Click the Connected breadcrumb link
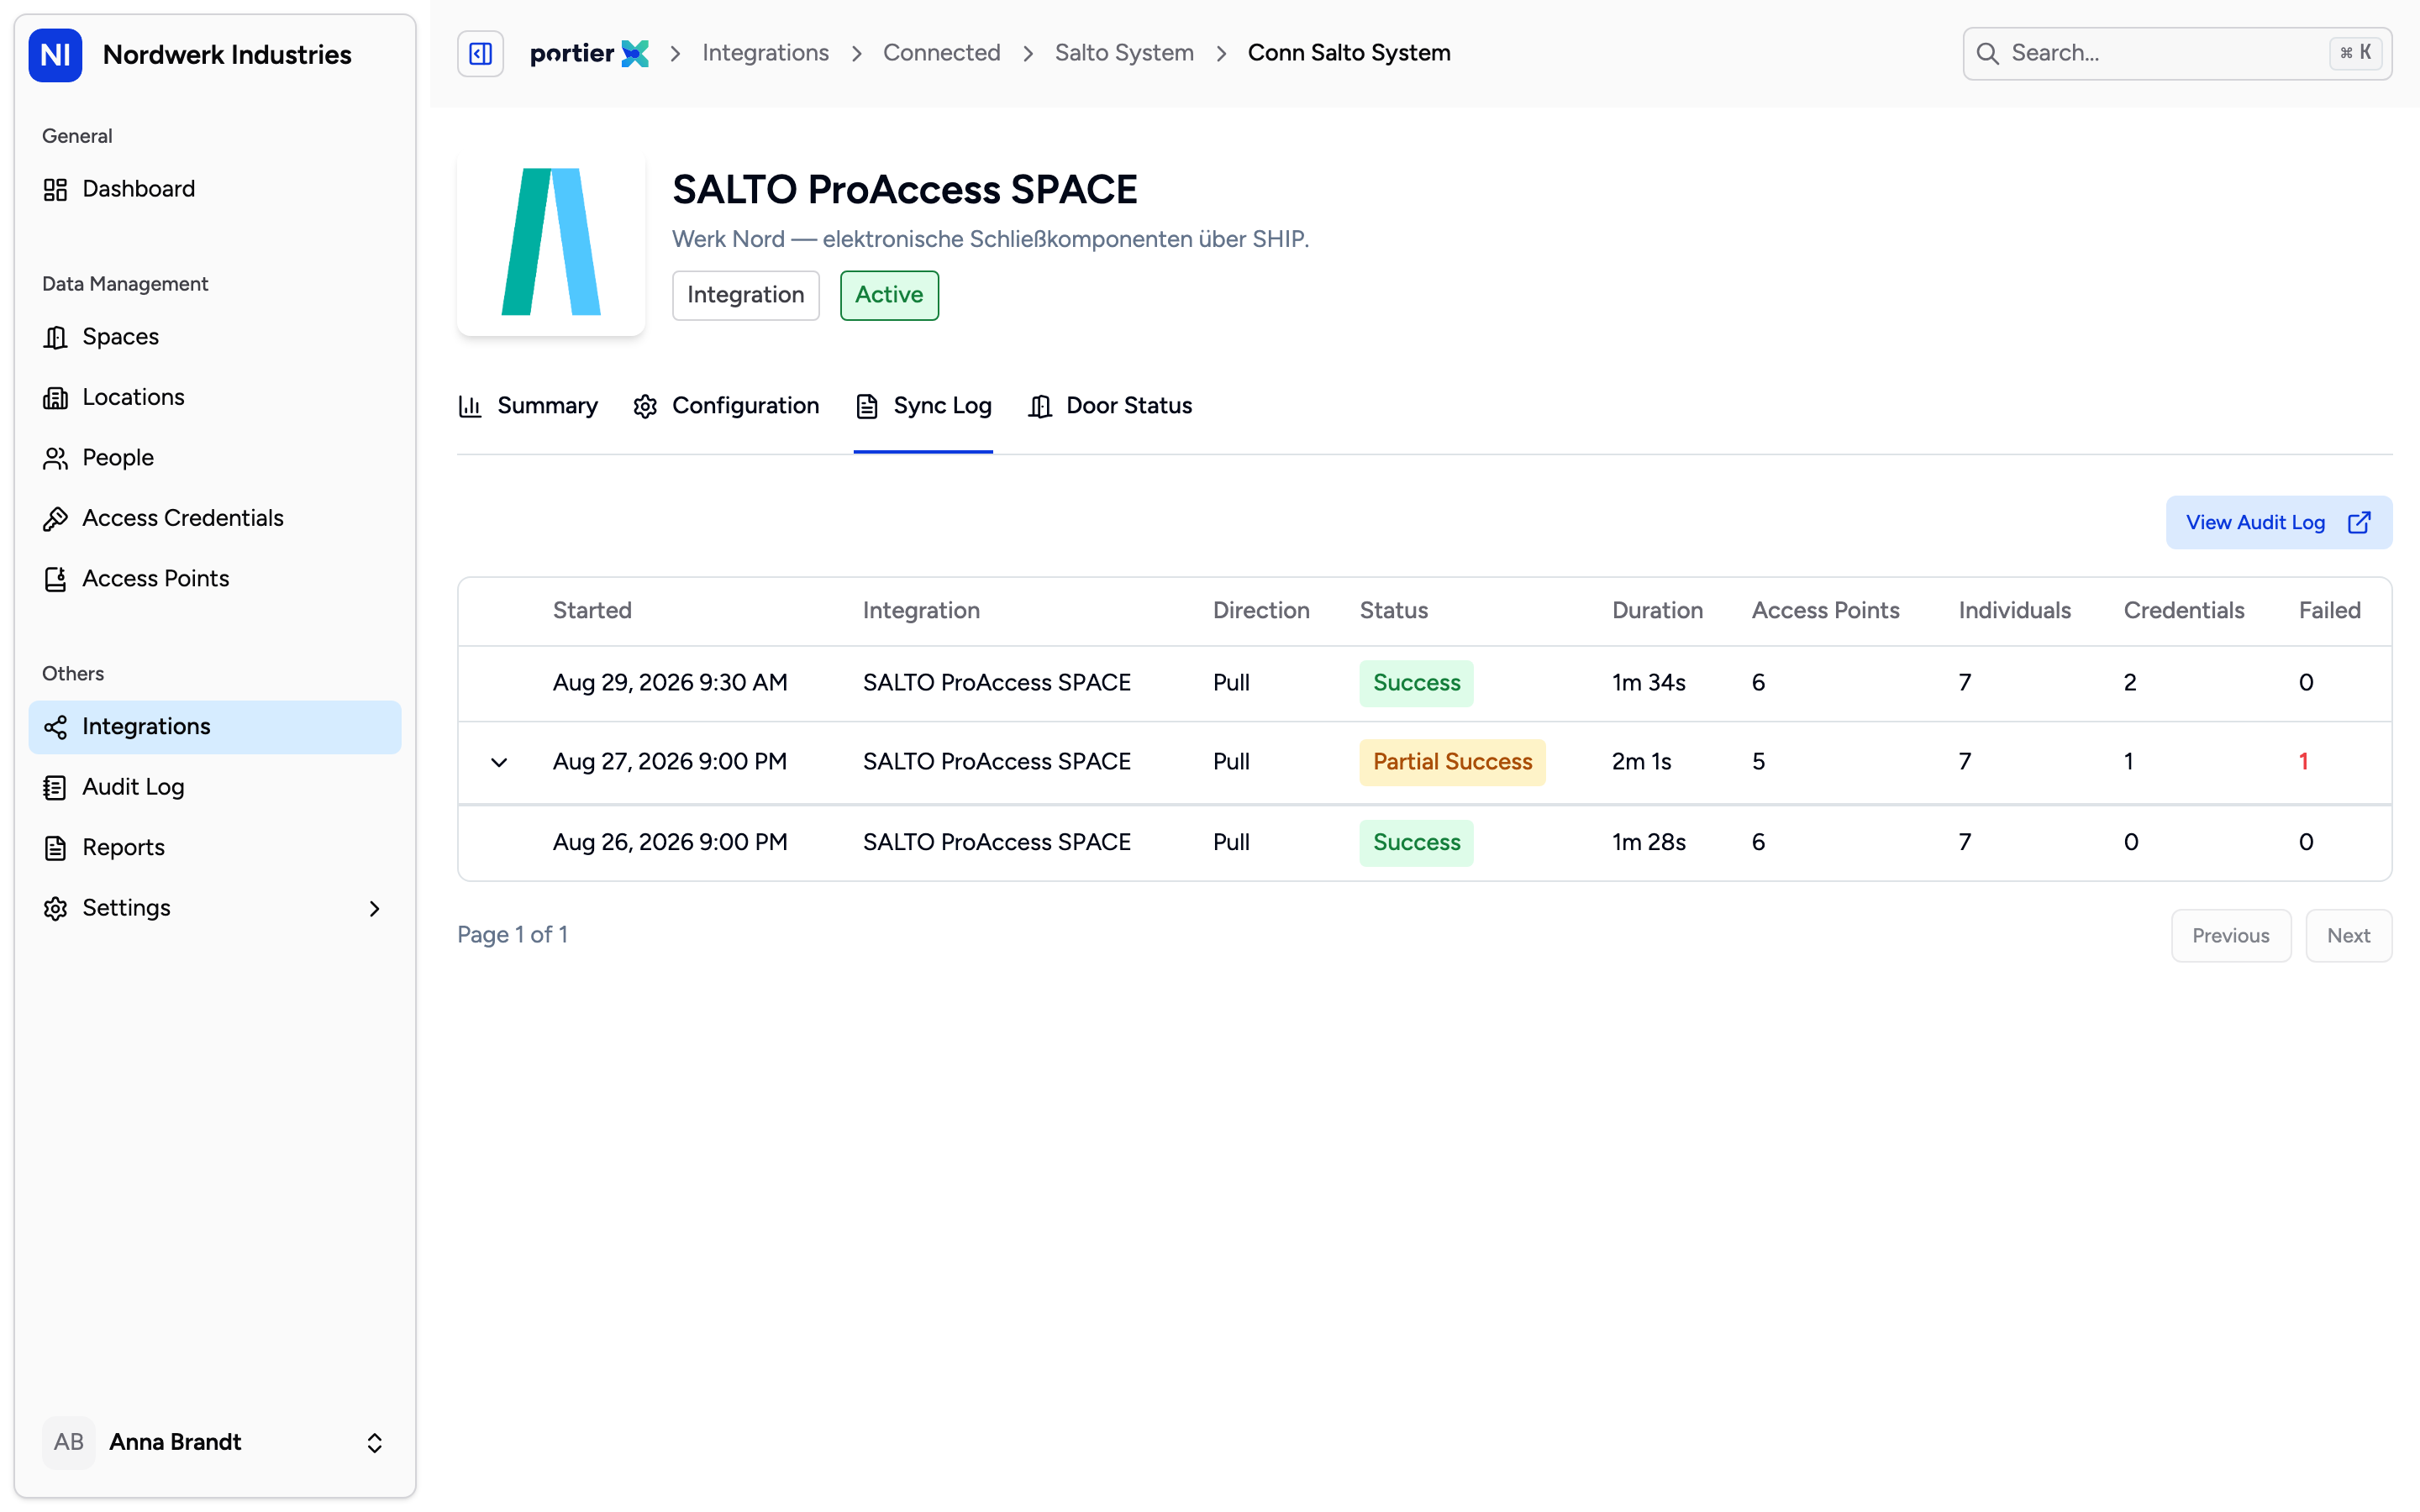 point(941,53)
